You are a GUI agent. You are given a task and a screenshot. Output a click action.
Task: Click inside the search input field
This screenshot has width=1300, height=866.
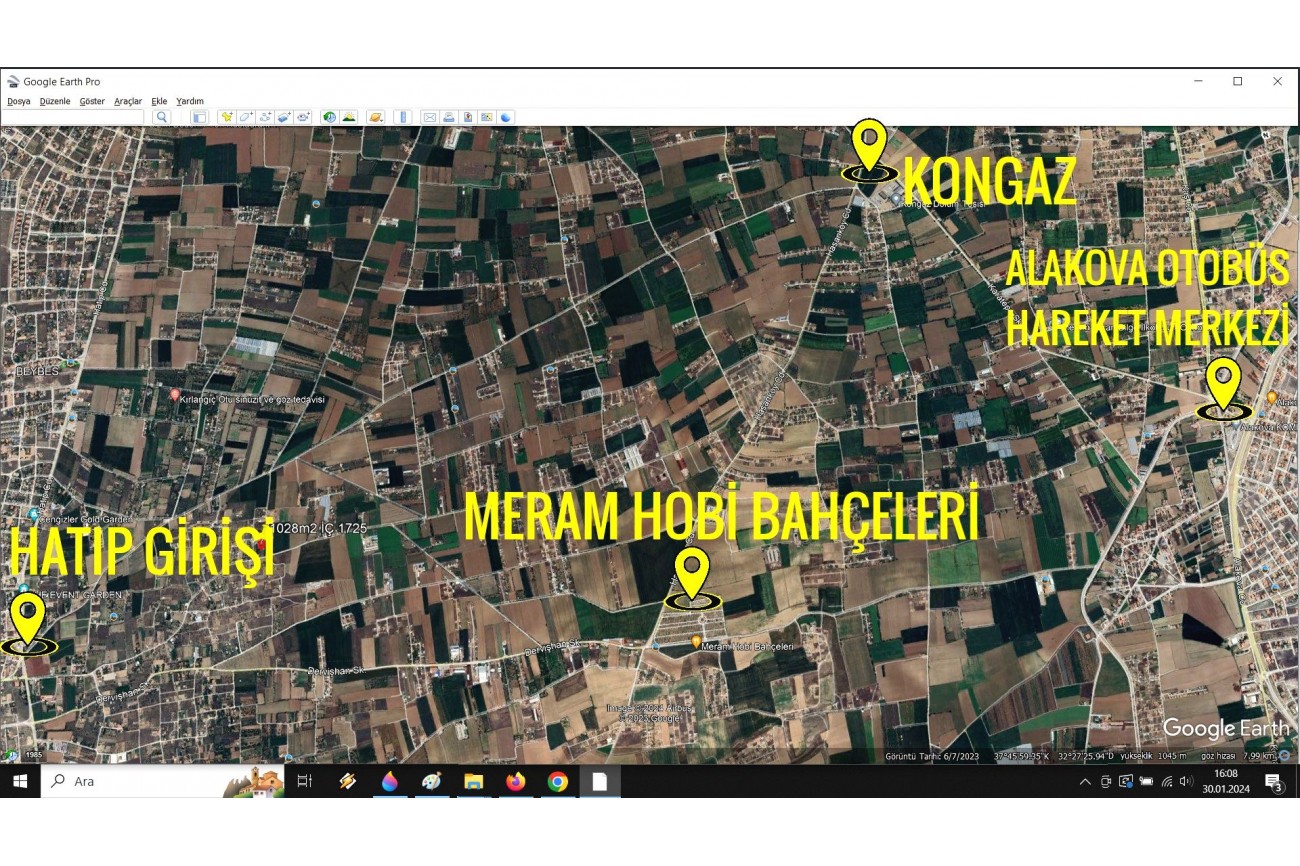[x=73, y=117]
